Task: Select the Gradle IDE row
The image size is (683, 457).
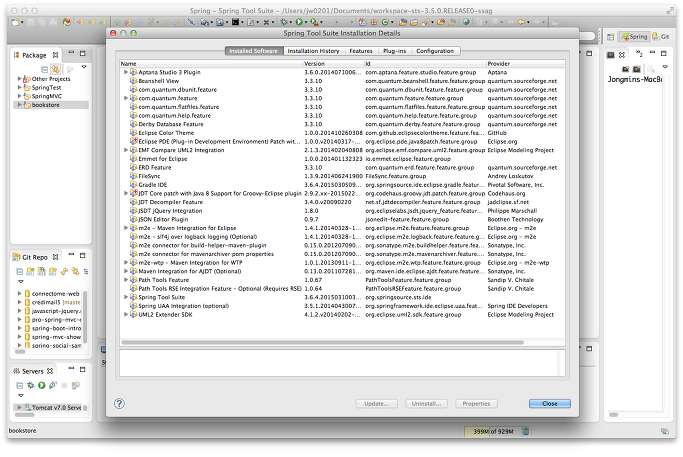Action: (342, 185)
